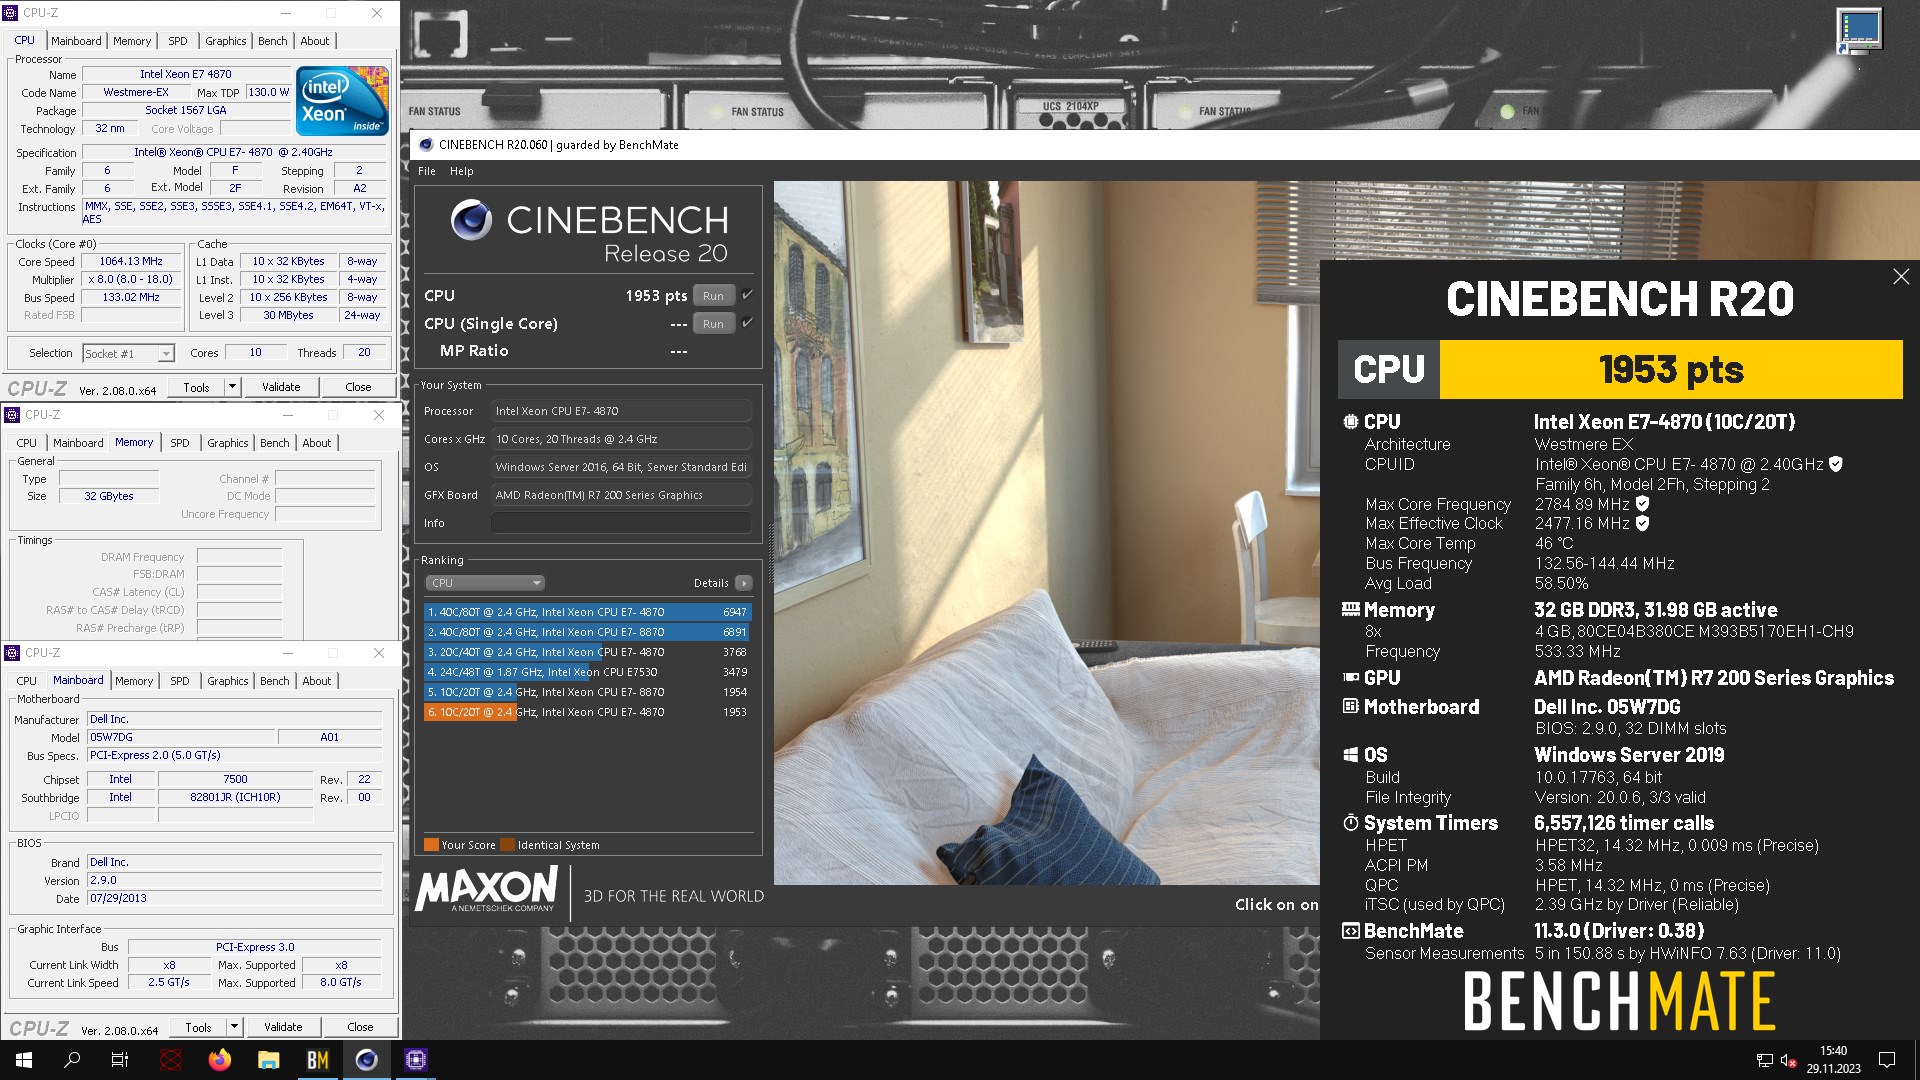Click System Timers clock icon
1920x1080 pixels.
pyautogui.click(x=1350, y=823)
